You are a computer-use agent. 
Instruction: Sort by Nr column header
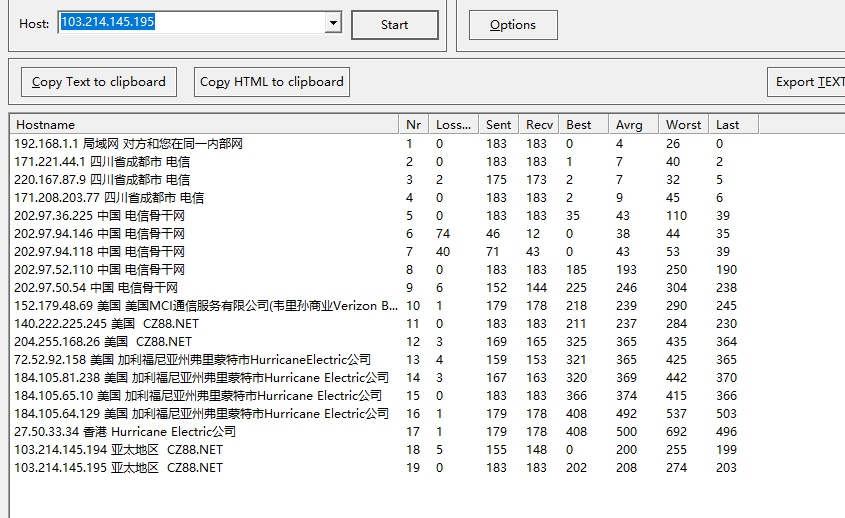pyautogui.click(x=414, y=125)
